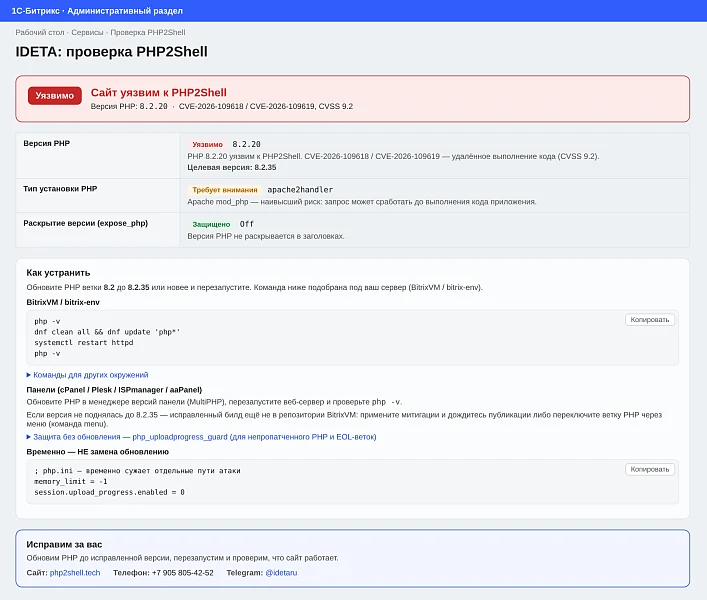Click the Раскрытие версии (expose_php) label
The image size is (707, 600).
pyautogui.click(x=86, y=223)
